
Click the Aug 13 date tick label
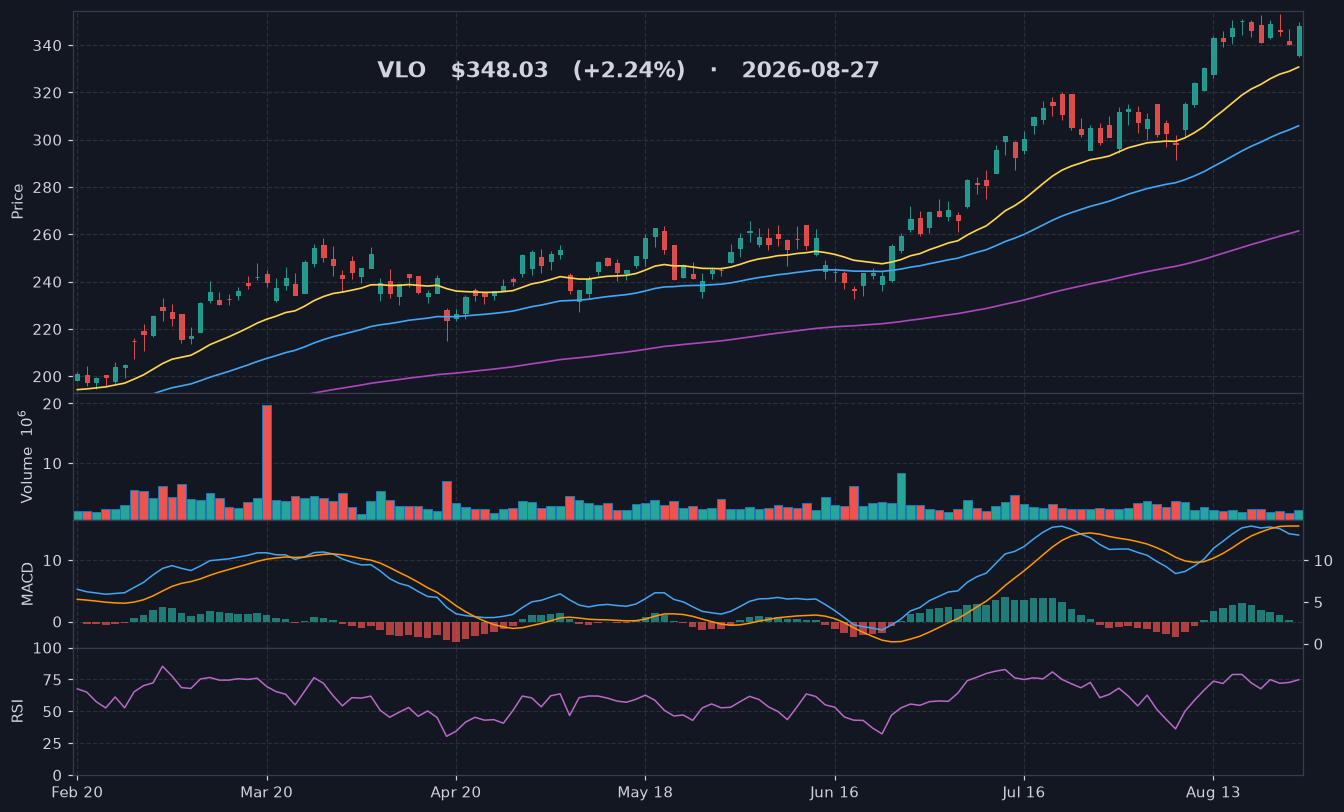[1212, 792]
